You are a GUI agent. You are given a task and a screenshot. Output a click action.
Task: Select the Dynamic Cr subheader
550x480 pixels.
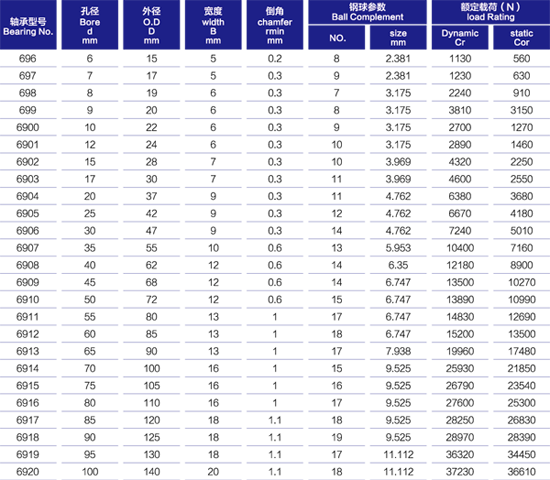coord(460,38)
